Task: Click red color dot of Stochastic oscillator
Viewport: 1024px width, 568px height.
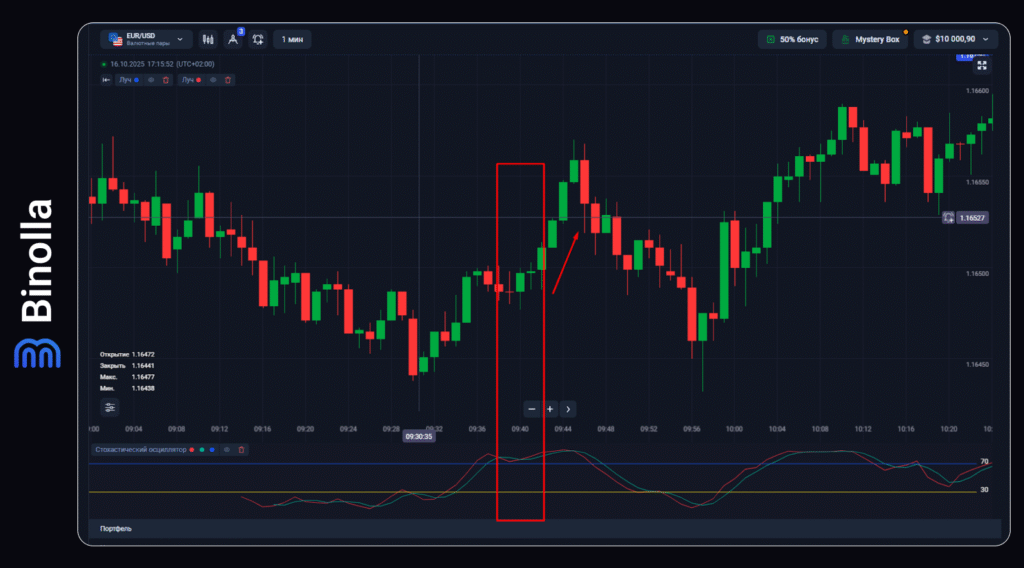Action: click(x=191, y=450)
